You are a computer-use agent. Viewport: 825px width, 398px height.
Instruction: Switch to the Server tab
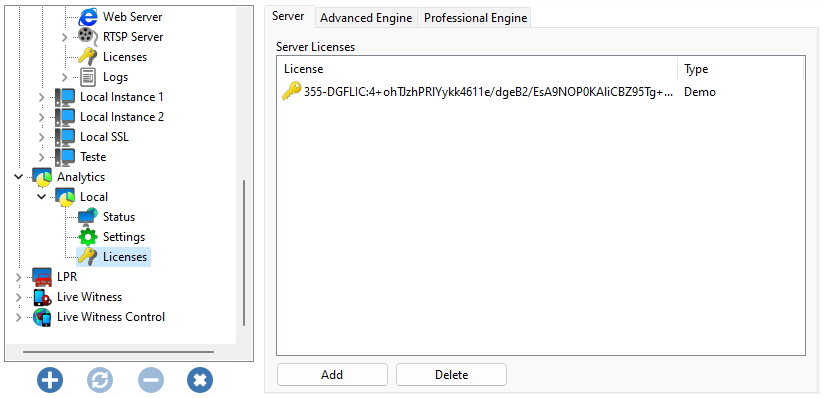[288, 16]
